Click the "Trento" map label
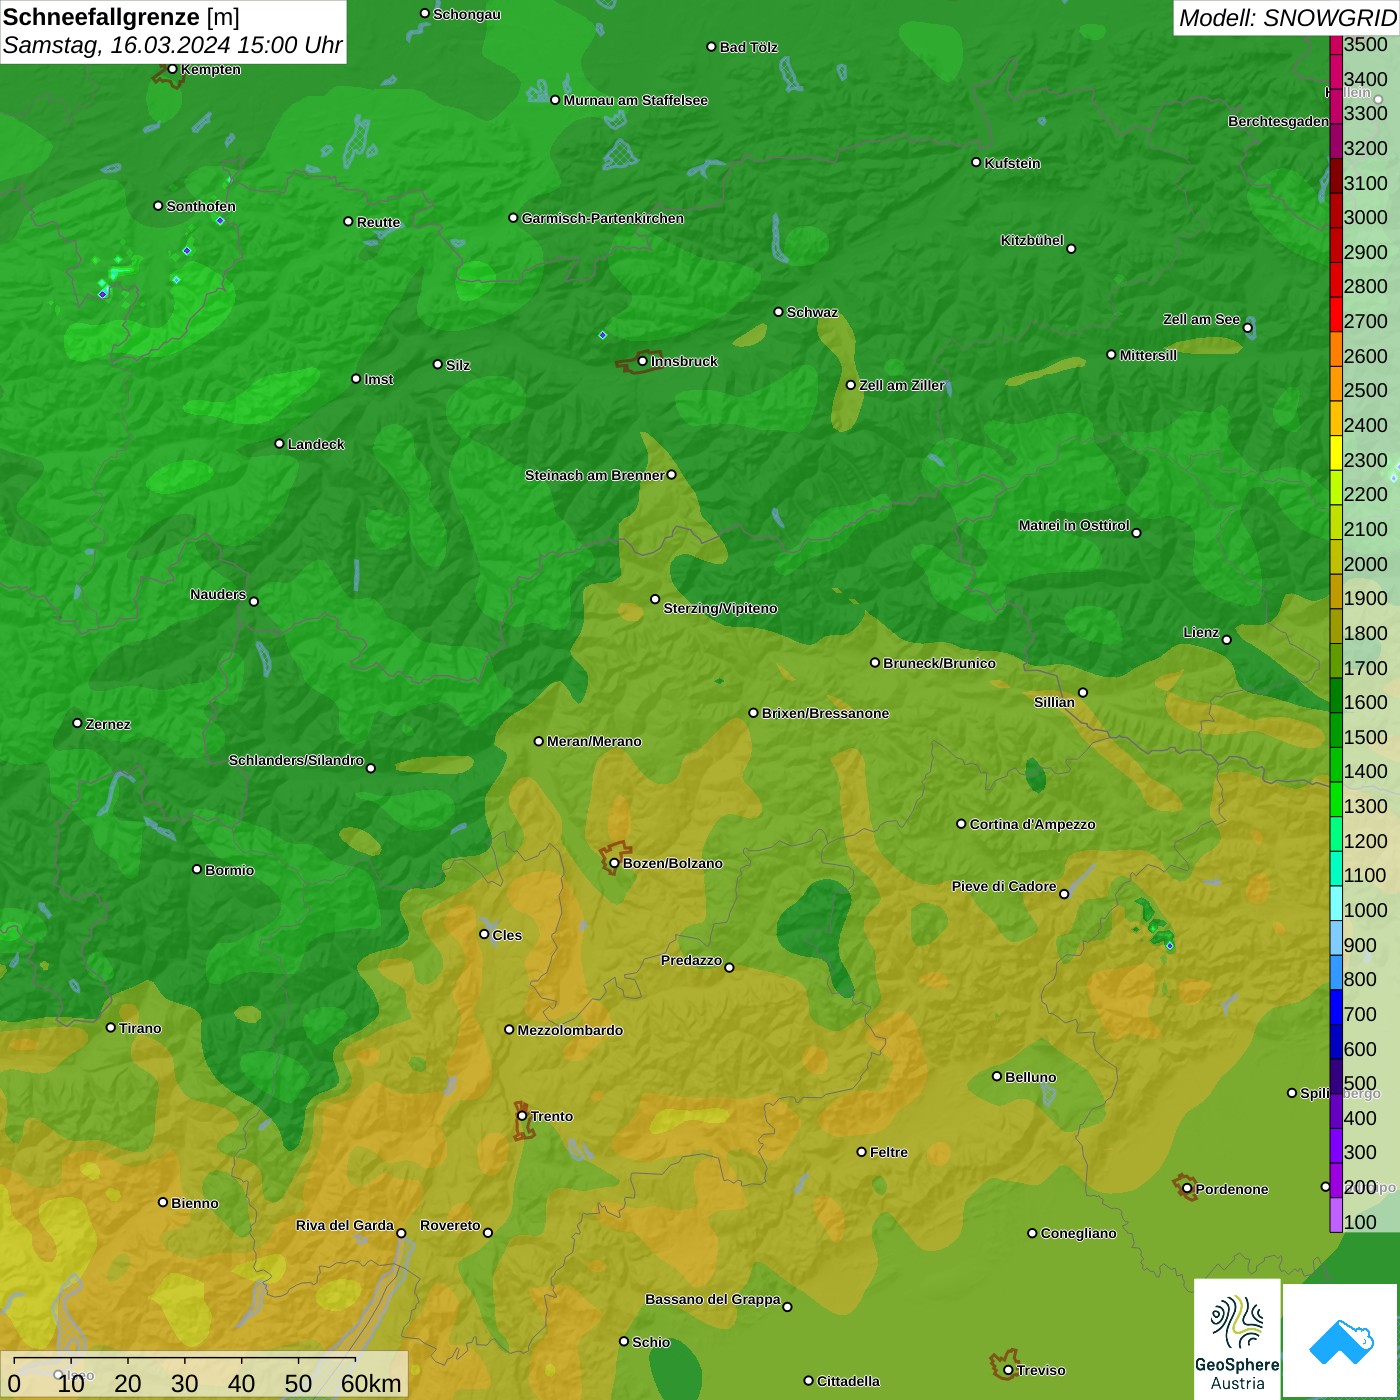This screenshot has width=1400, height=1400. pyautogui.click(x=552, y=1116)
